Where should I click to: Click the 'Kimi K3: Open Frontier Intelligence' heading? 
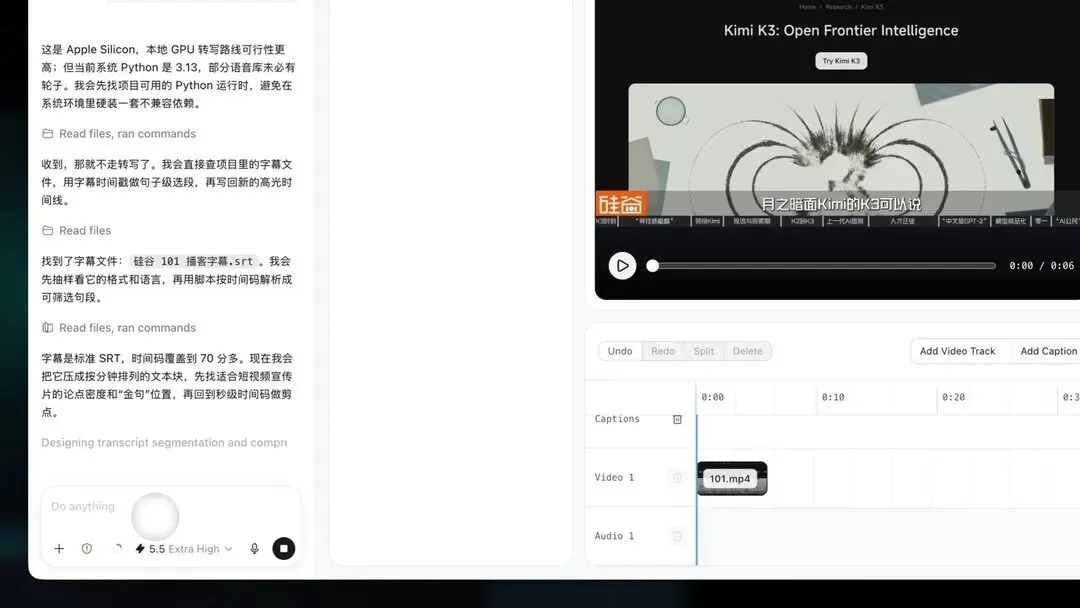coord(841,30)
